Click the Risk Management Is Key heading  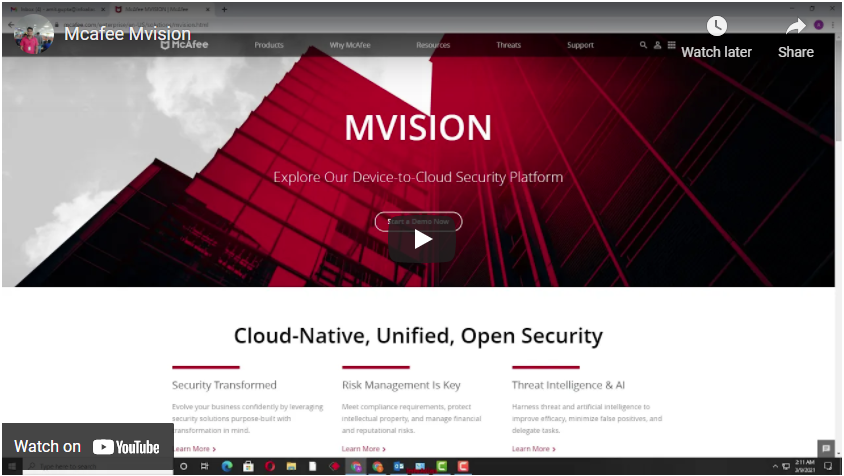coord(401,385)
